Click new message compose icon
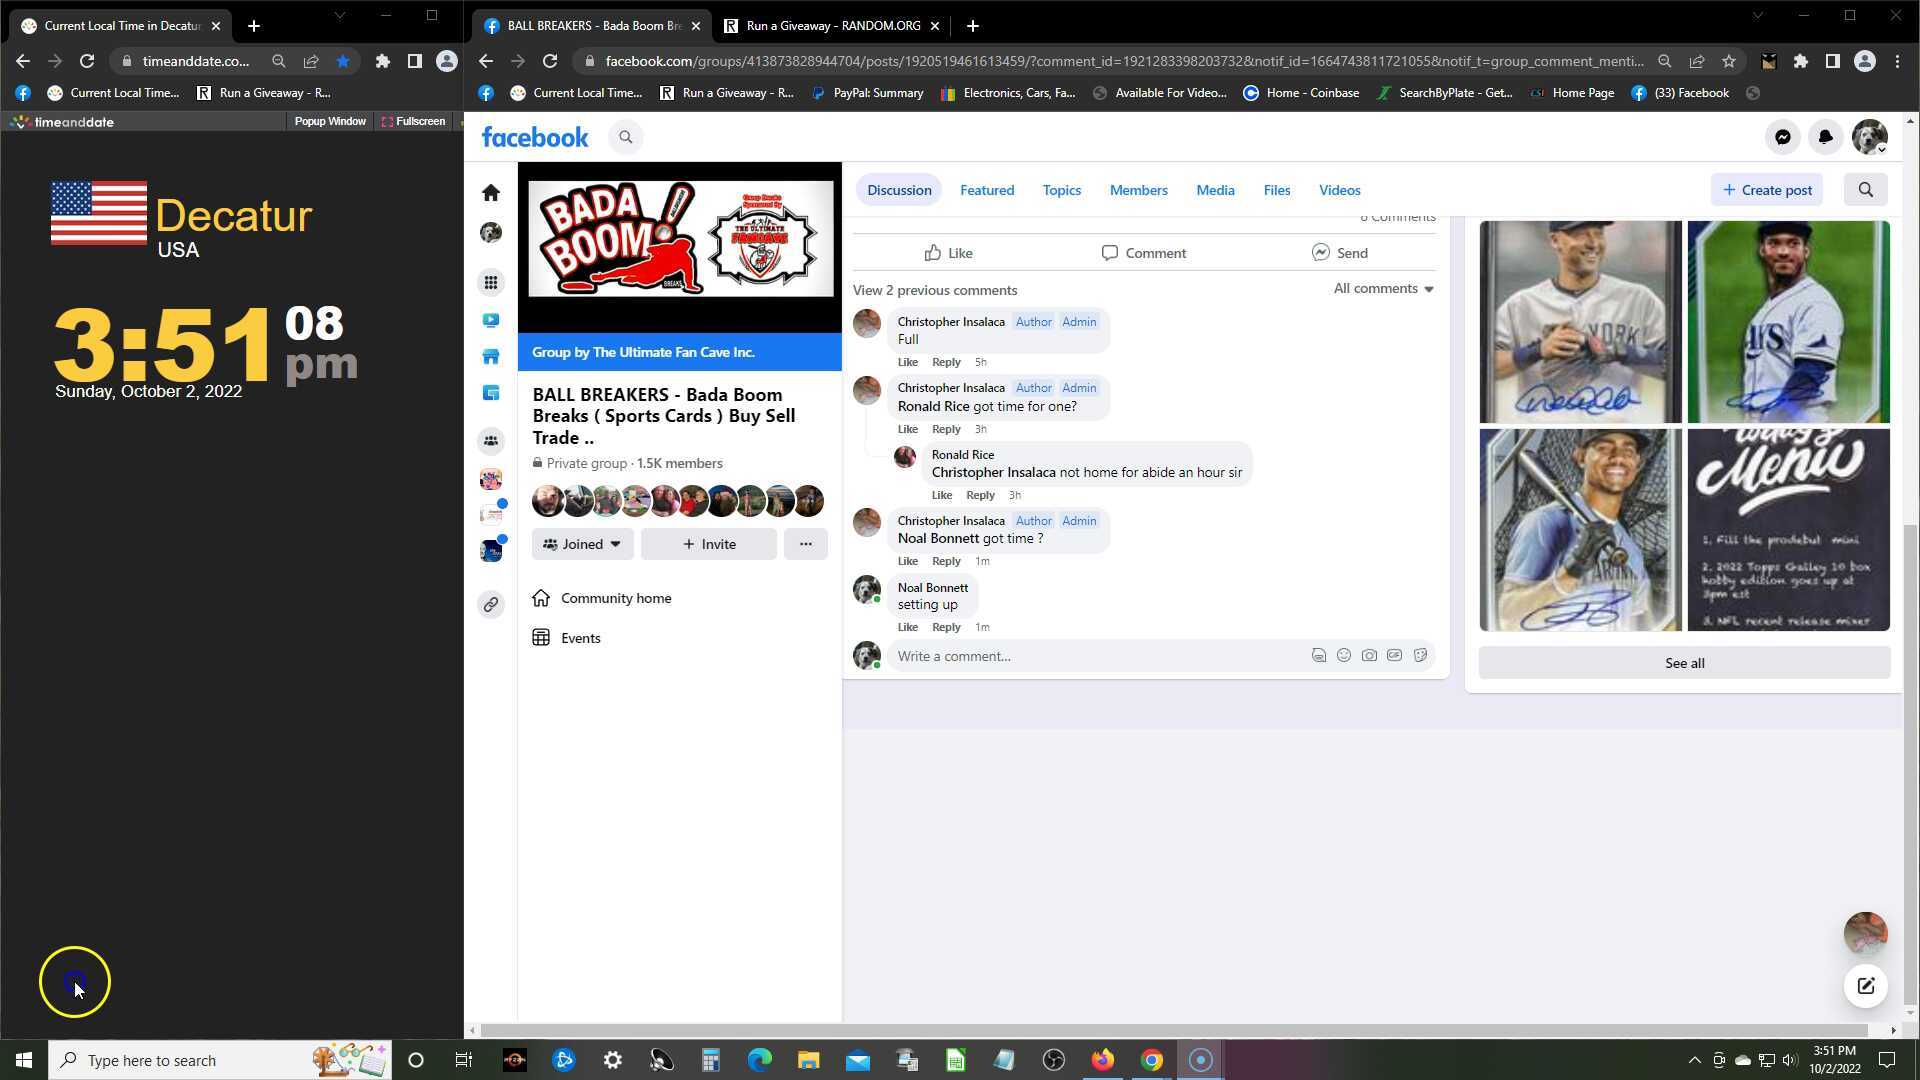Screen dimensions: 1920x1080 click(1865, 986)
